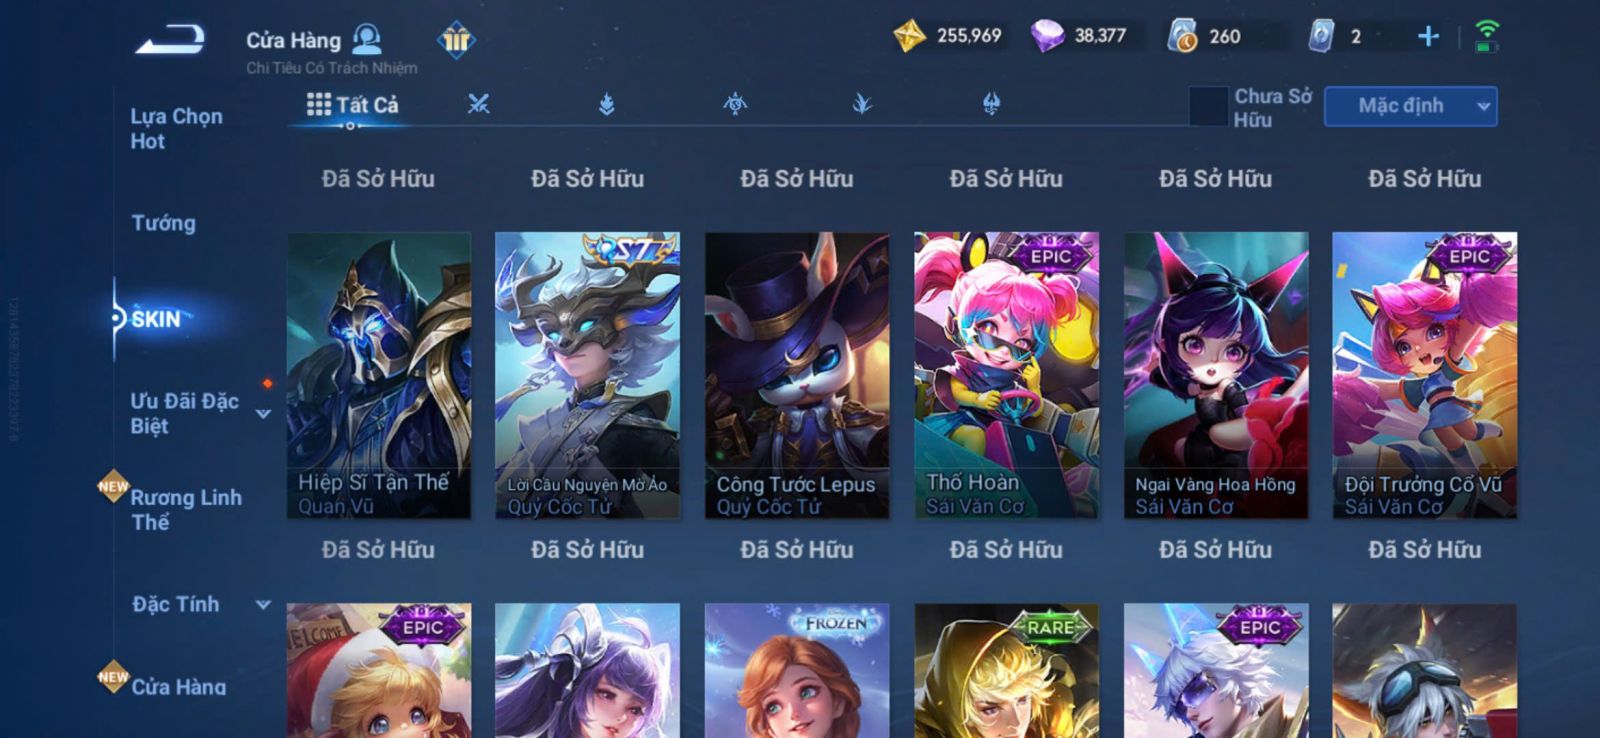Open the gold gift box icon
Image resolution: width=1600 pixels, height=738 pixels.
(x=456, y=40)
